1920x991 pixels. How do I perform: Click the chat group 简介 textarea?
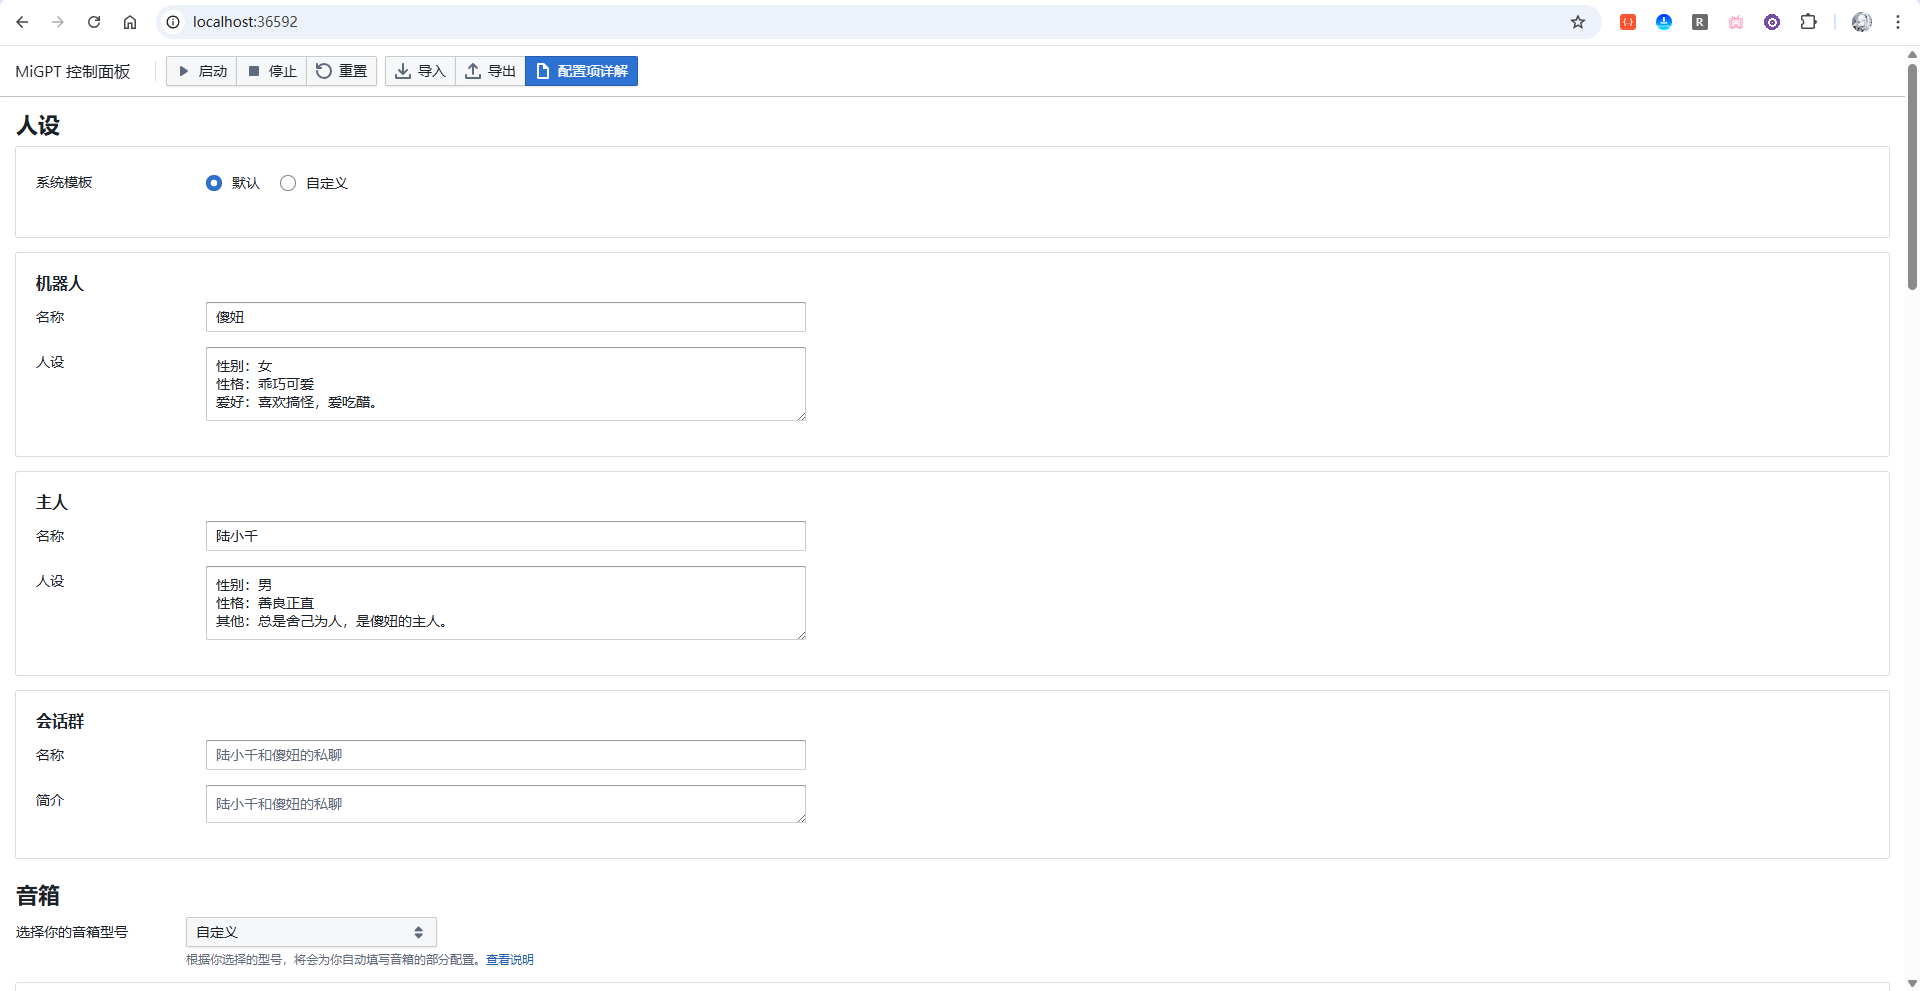[505, 804]
